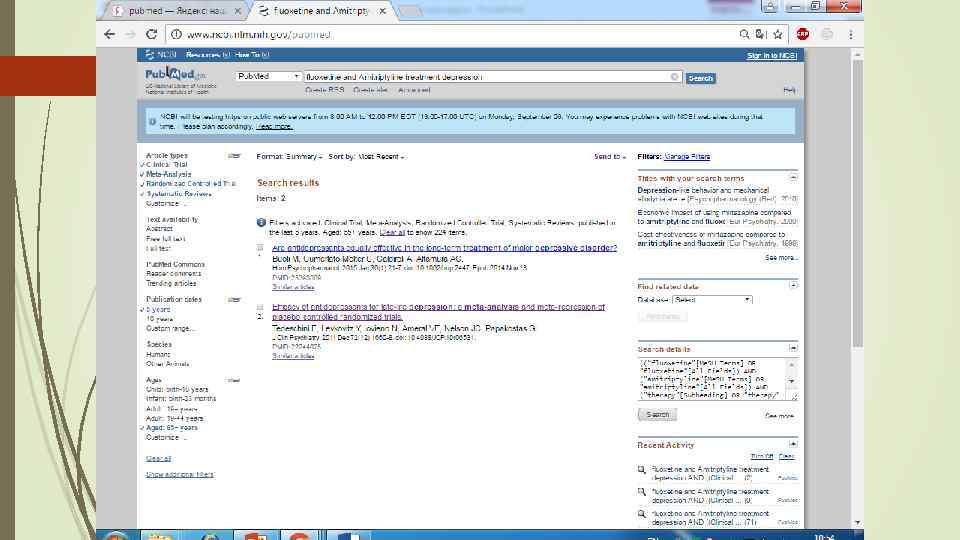This screenshot has width=960, height=540.
Task: Open the Resources menu in NCBI header
Action: (x=208, y=55)
